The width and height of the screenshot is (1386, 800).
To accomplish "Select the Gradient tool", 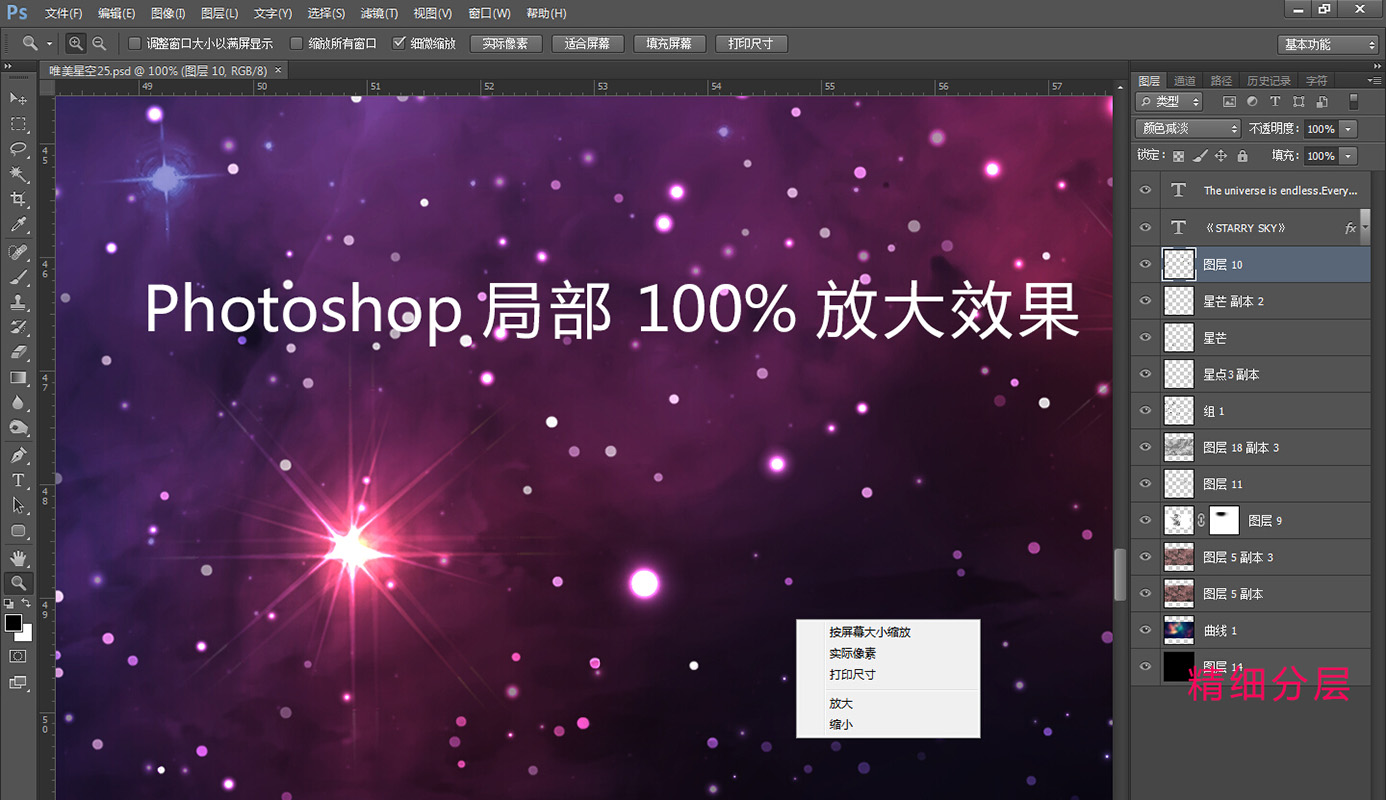I will point(18,377).
